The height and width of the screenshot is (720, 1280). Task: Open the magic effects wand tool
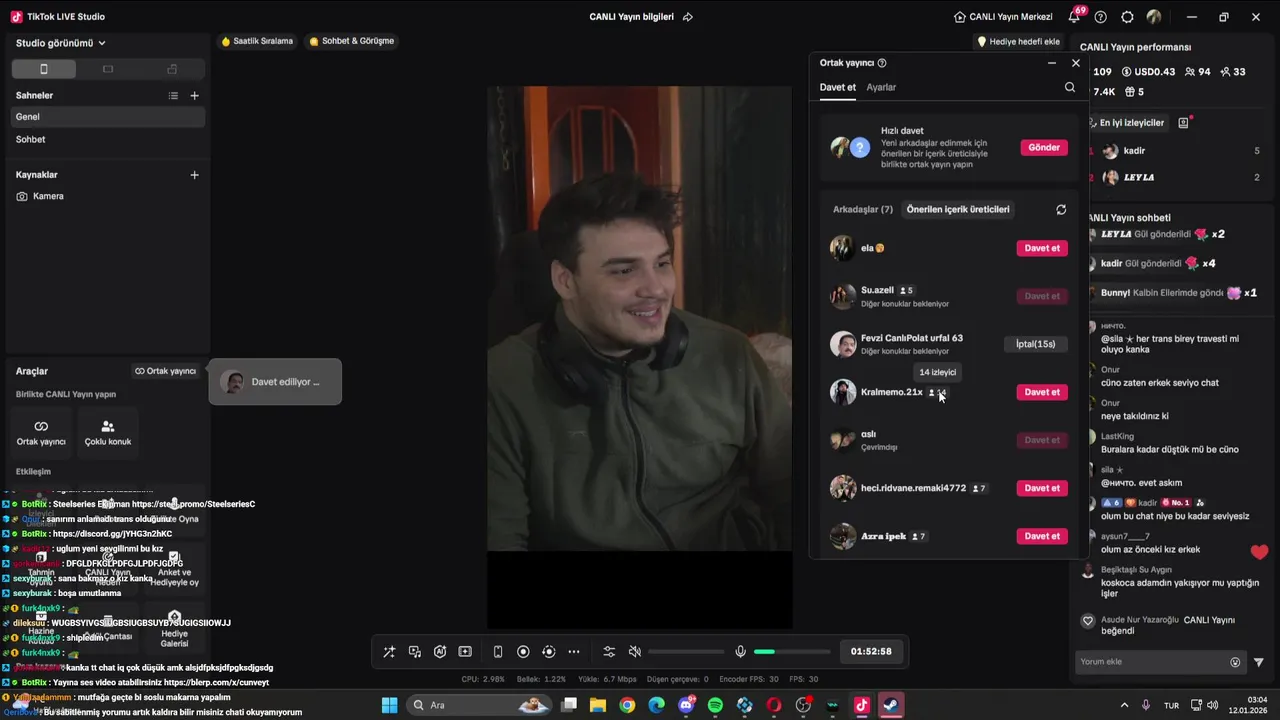coord(389,652)
